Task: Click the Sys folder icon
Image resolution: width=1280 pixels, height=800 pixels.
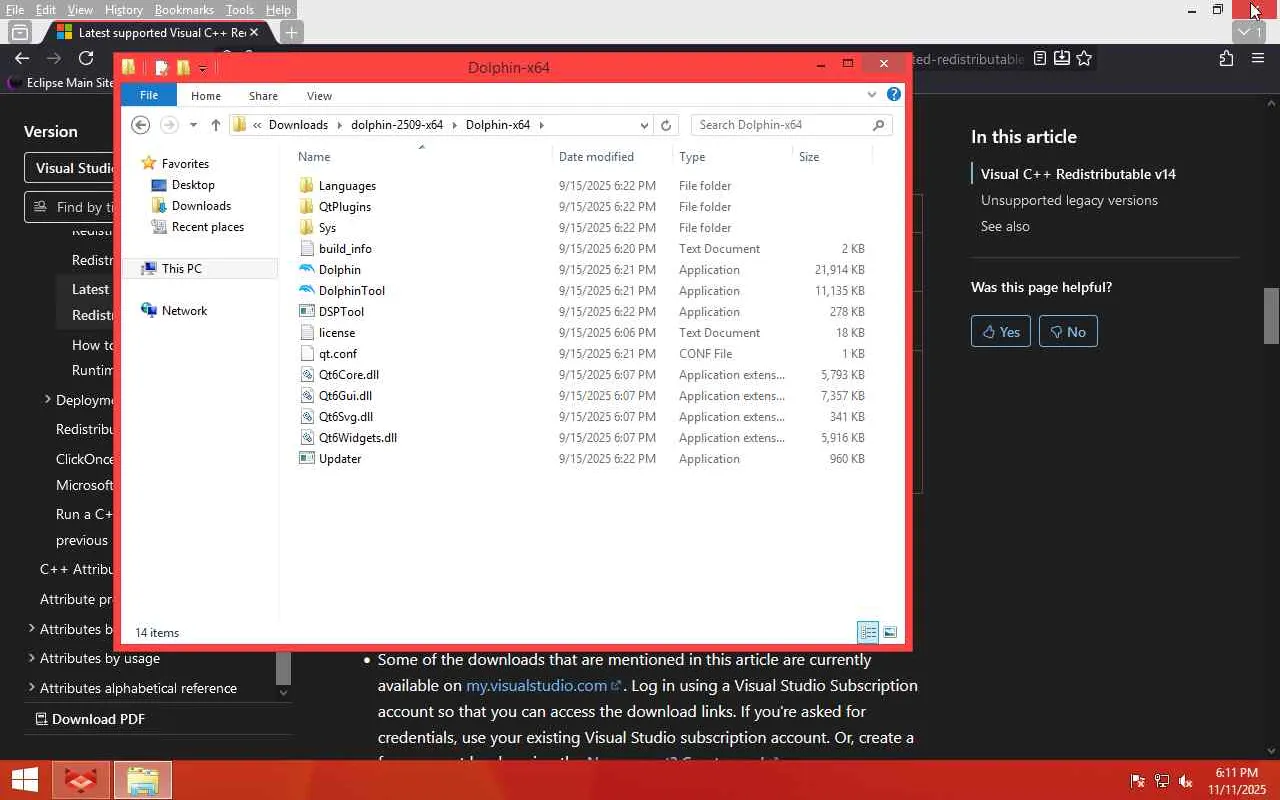Action: click(307, 228)
